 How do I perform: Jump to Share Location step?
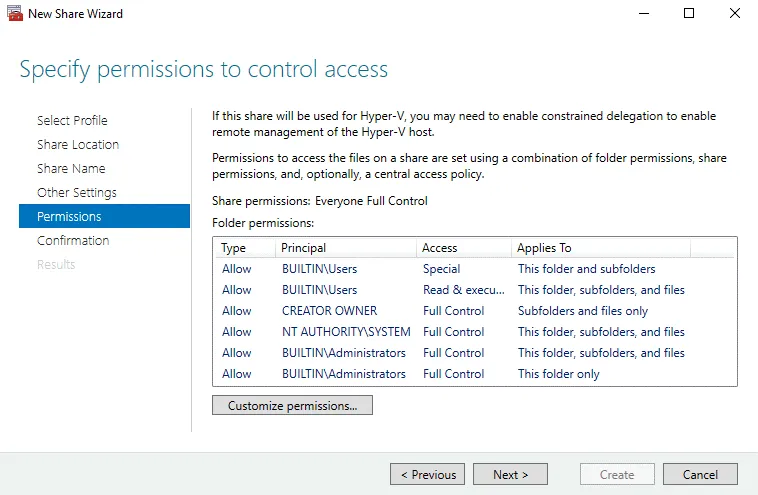pos(78,144)
